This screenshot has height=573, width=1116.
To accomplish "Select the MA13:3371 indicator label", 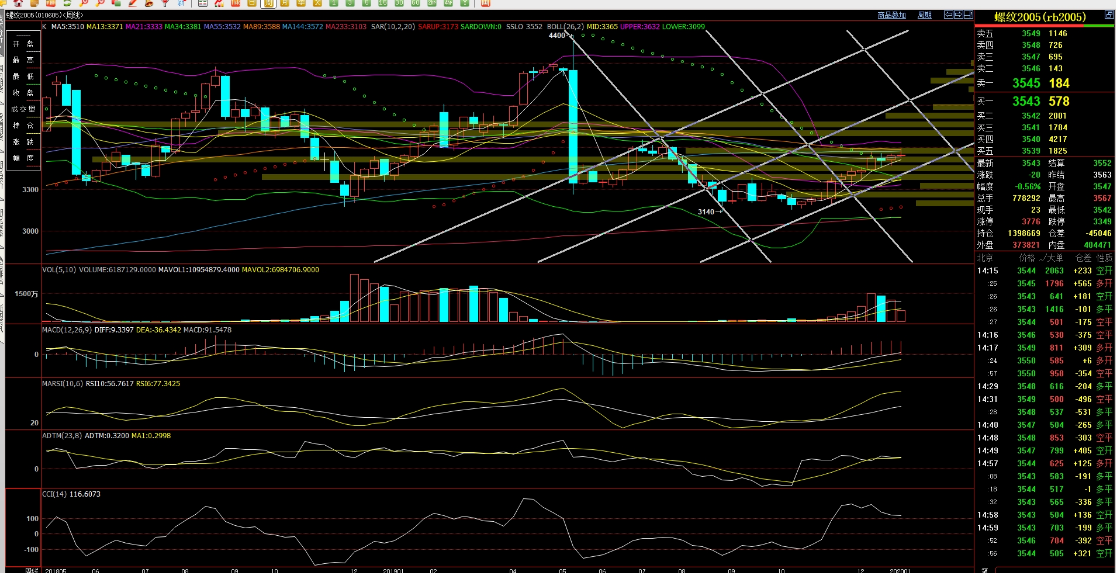I will [105, 26].
